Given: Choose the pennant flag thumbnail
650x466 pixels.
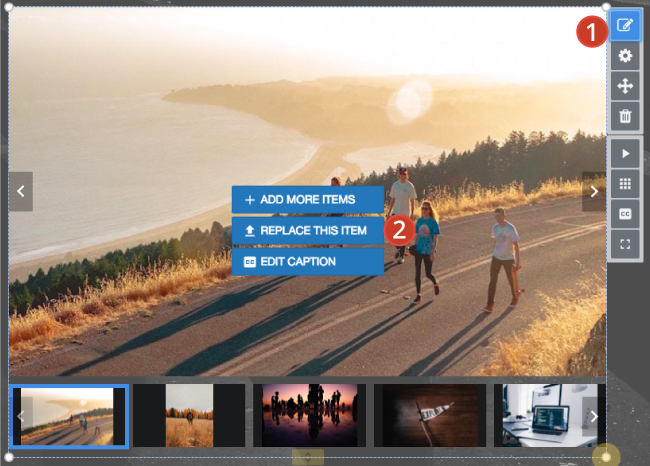Looking at the screenshot, I should [x=429, y=416].
